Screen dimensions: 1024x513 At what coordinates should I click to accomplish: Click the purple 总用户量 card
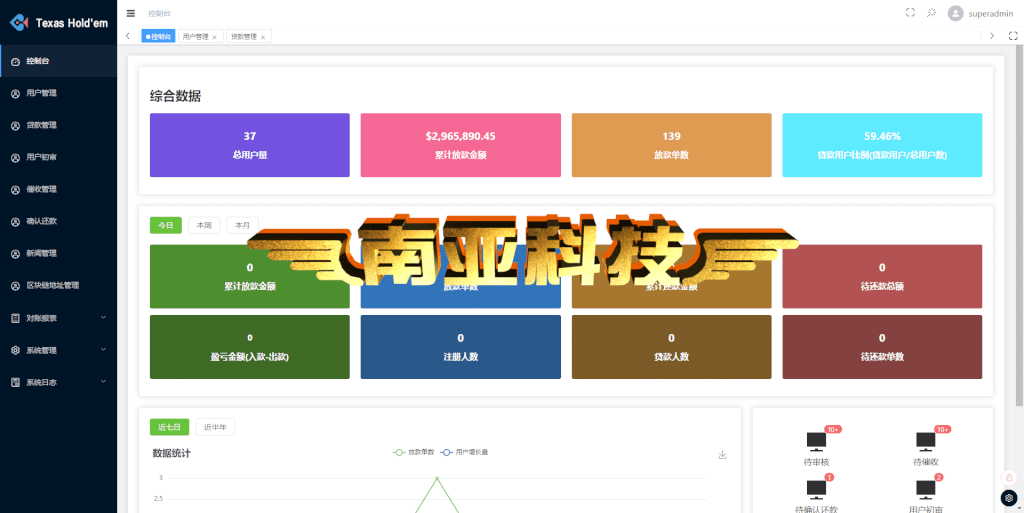pos(249,145)
